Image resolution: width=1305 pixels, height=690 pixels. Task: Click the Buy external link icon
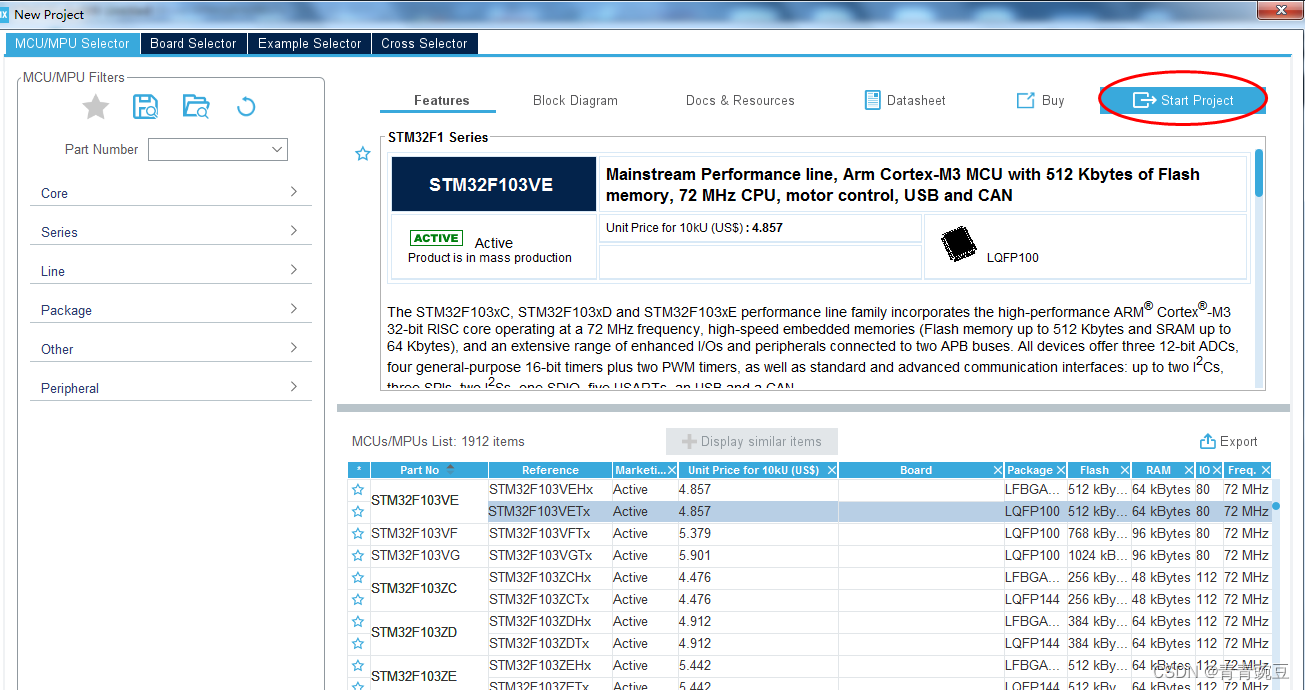[x=1025, y=100]
